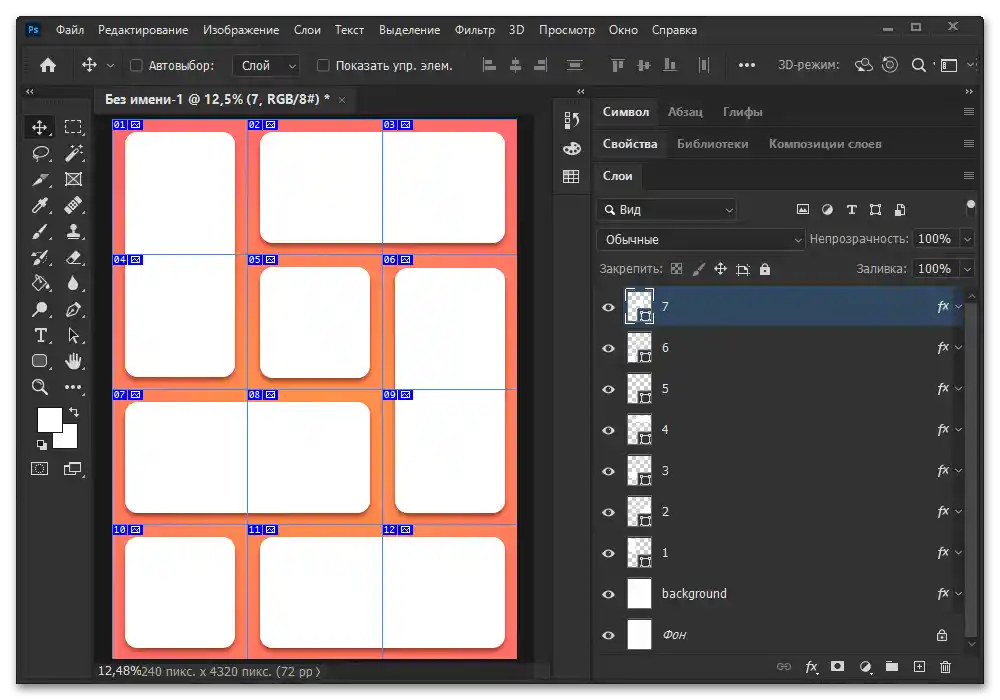Expand the effects chevron on layer 5
This screenshot has width=1000, height=700.
(959, 389)
